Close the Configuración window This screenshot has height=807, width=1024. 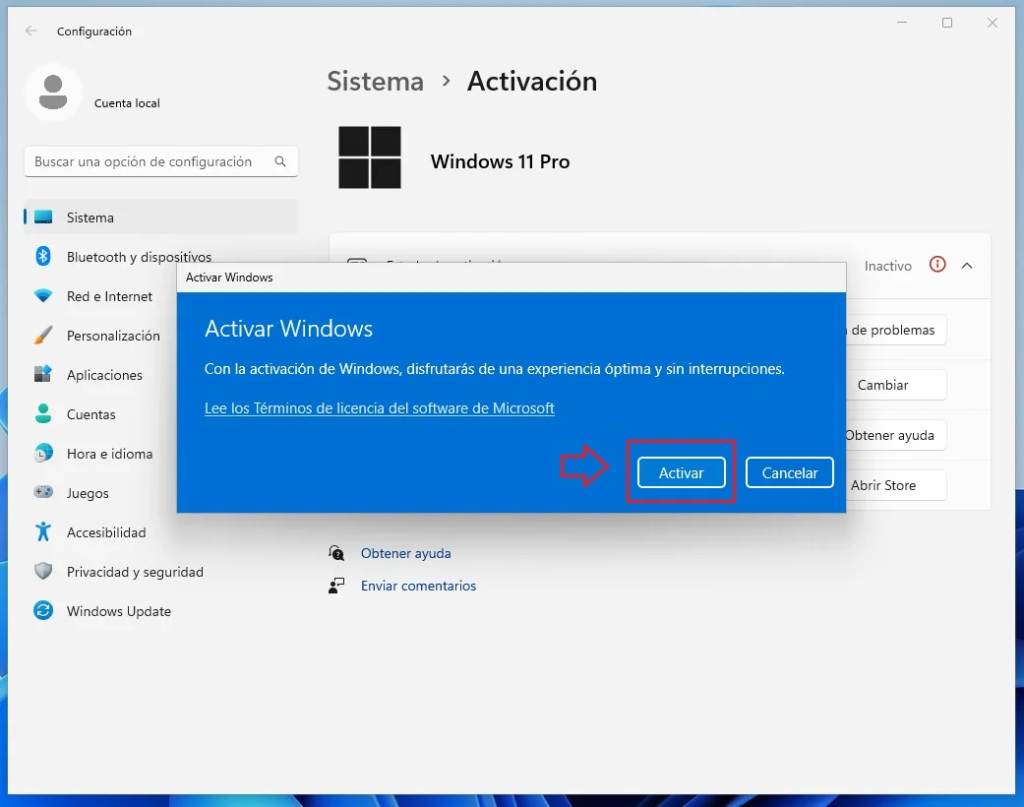(992, 23)
